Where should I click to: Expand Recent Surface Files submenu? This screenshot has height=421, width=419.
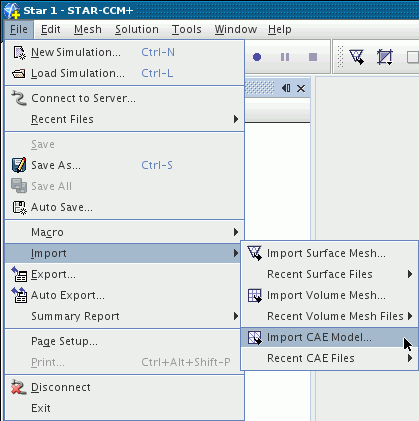410,274
